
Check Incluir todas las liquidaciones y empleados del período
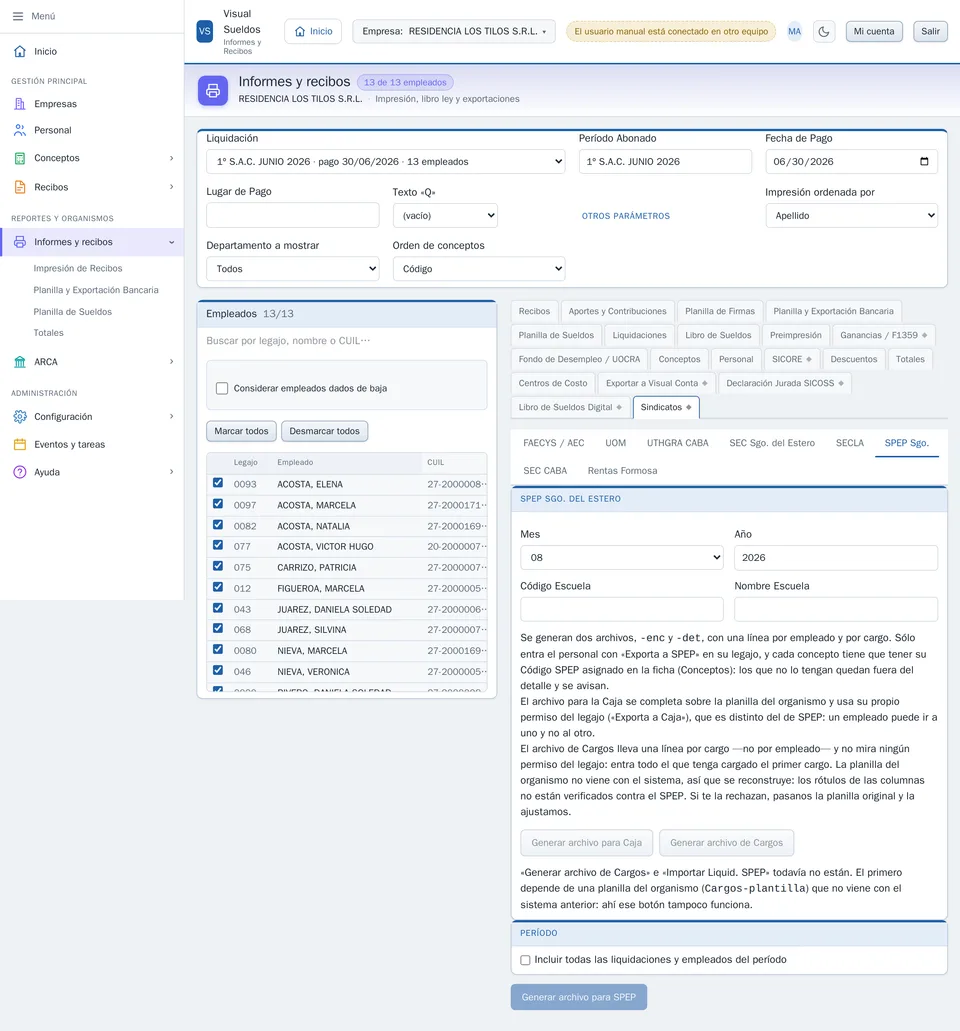point(525,960)
